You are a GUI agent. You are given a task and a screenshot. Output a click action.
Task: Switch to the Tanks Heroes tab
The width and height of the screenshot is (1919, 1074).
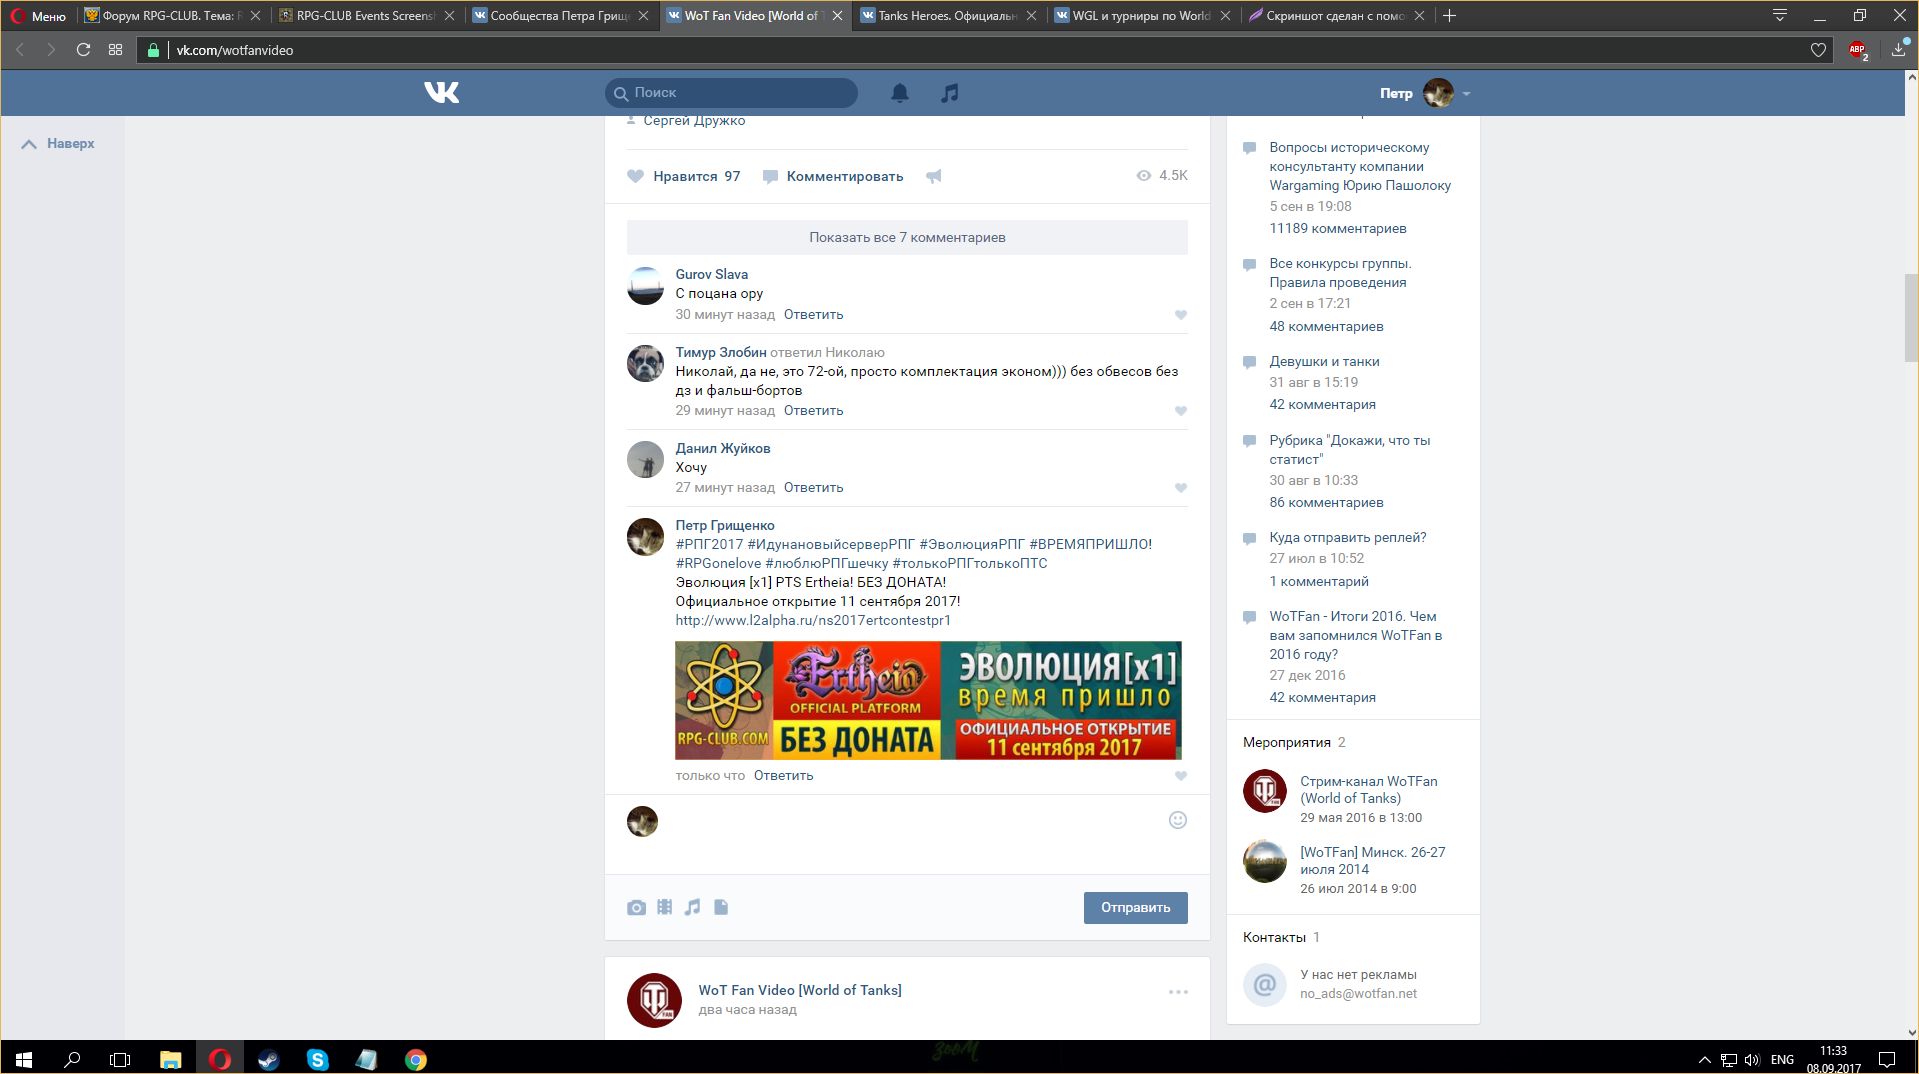947,16
